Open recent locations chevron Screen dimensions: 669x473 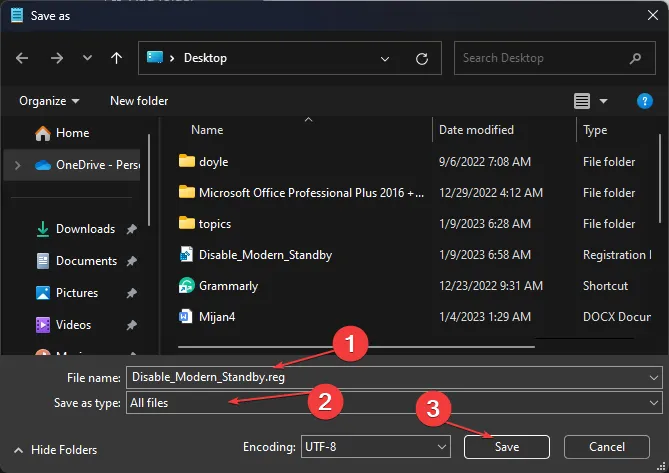(x=87, y=58)
